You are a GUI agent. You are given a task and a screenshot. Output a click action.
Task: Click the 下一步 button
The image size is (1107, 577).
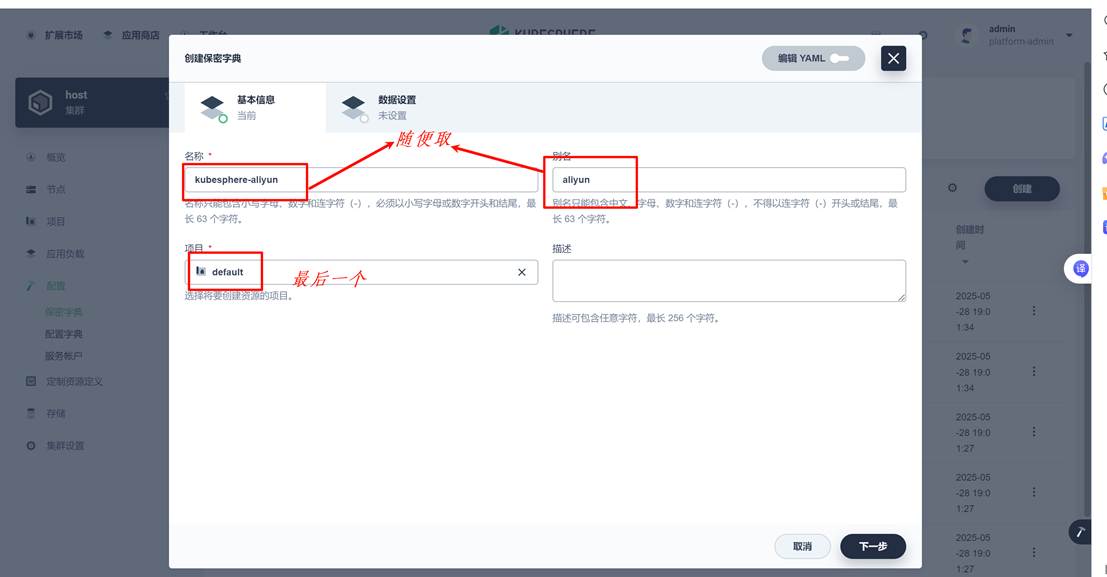tap(873, 546)
